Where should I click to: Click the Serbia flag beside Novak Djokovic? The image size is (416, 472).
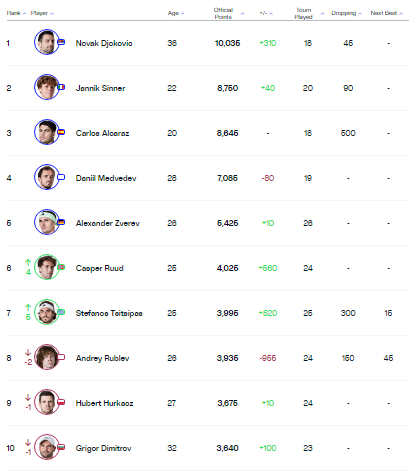[x=61, y=42]
